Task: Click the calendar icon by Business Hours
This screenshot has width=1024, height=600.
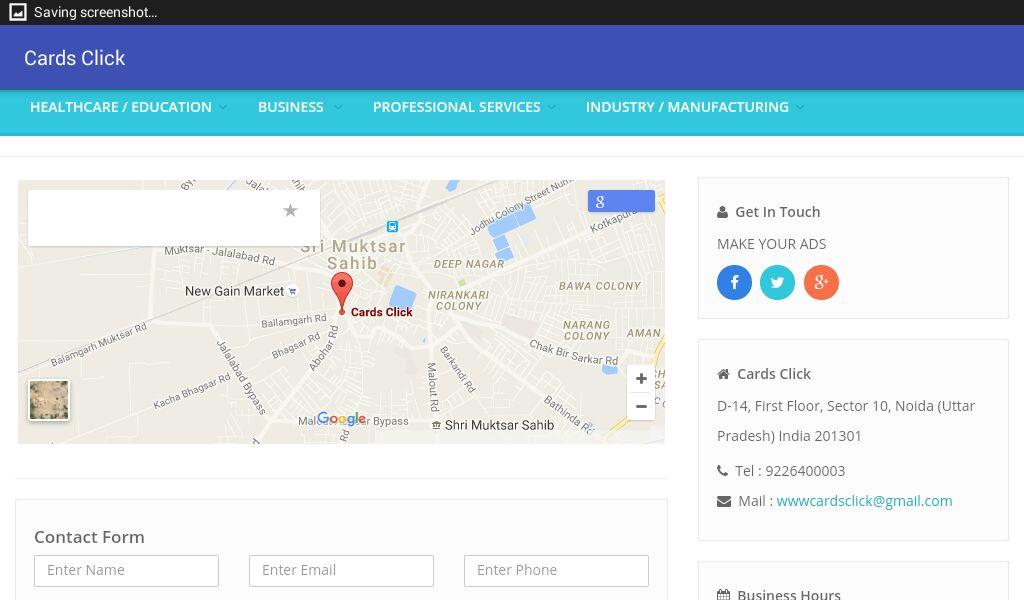Action: 723,595
